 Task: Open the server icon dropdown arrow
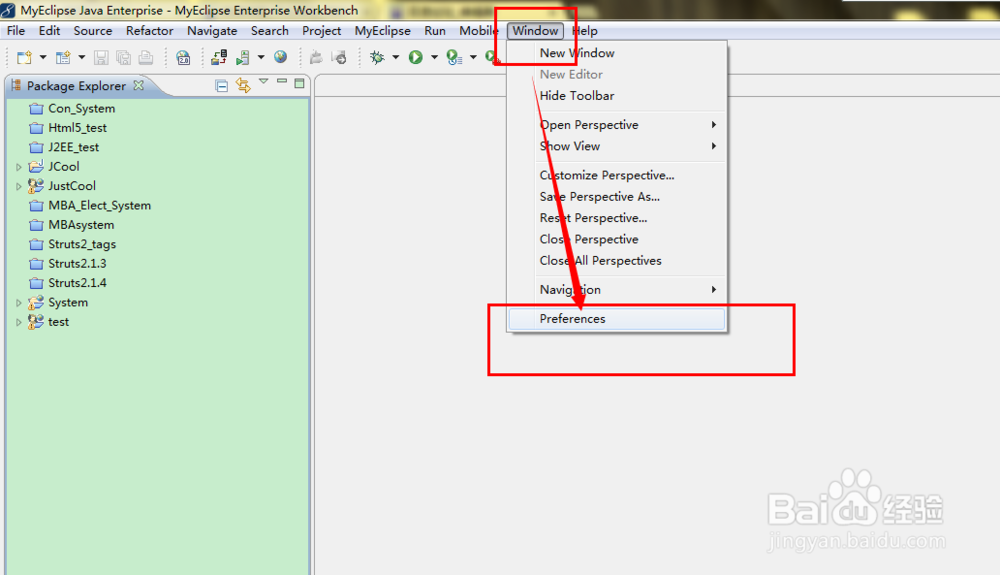coord(261,57)
